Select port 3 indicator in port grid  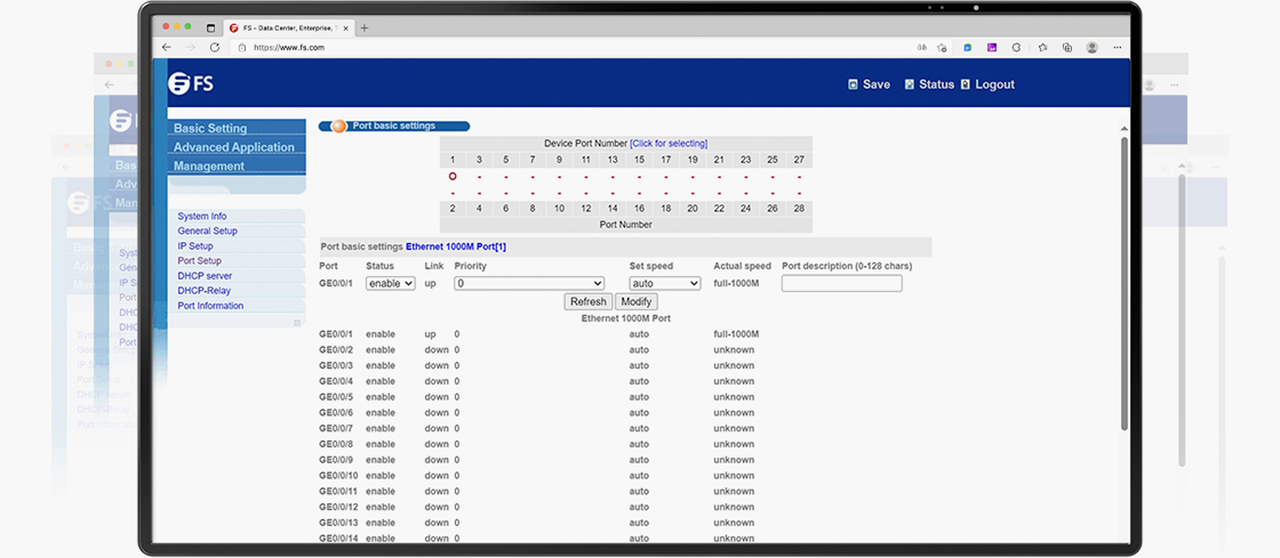click(479, 177)
